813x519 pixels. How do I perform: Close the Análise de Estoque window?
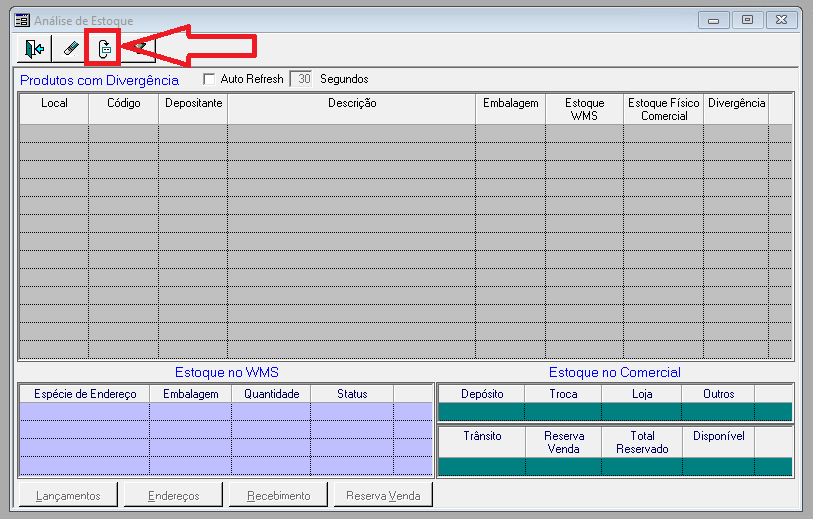781,20
